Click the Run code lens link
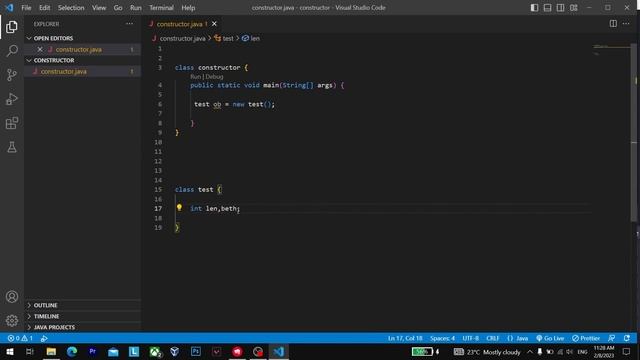This screenshot has width=640, height=360. (x=196, y=77)
